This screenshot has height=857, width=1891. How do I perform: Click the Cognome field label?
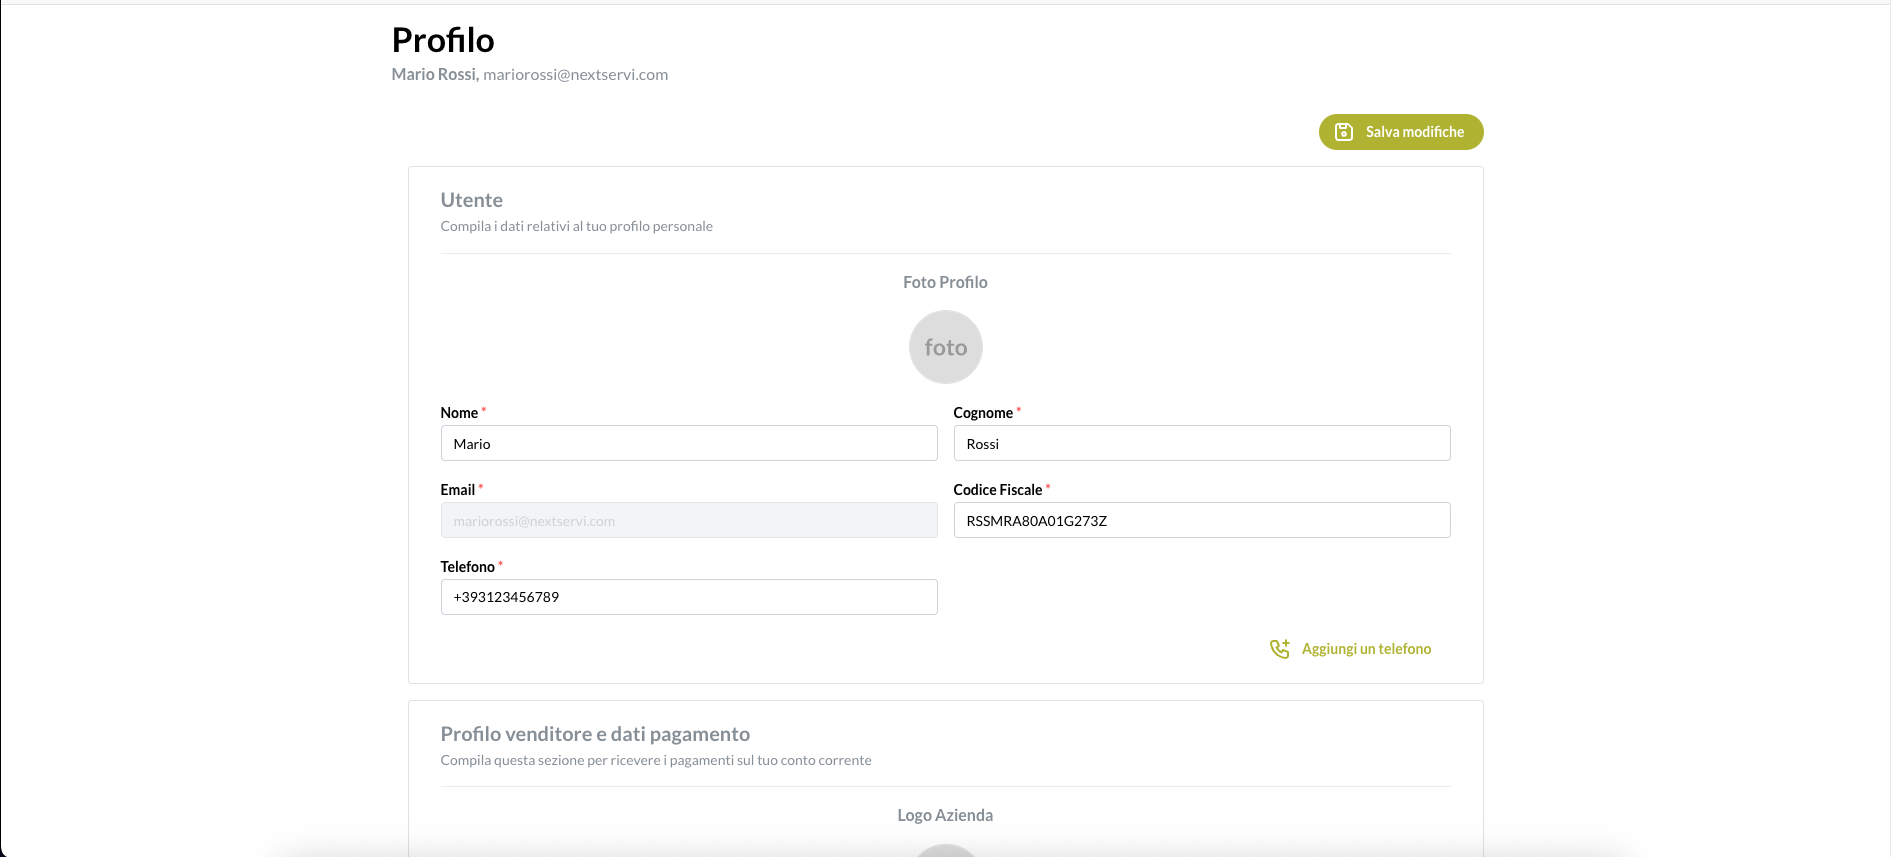[982, 413]
